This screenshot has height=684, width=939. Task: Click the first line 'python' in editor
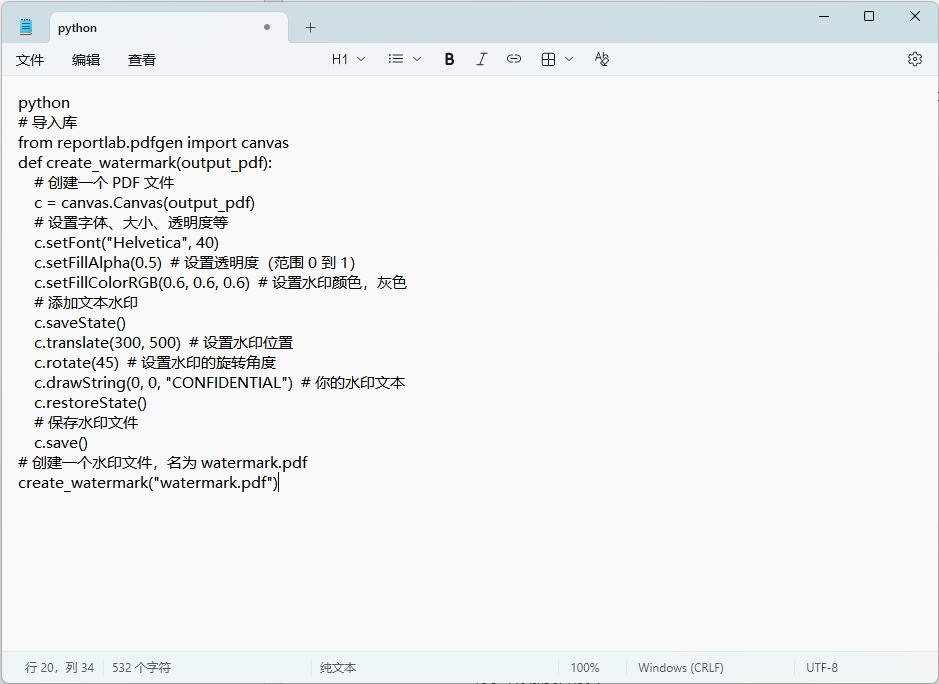click(x=44, y=103)
